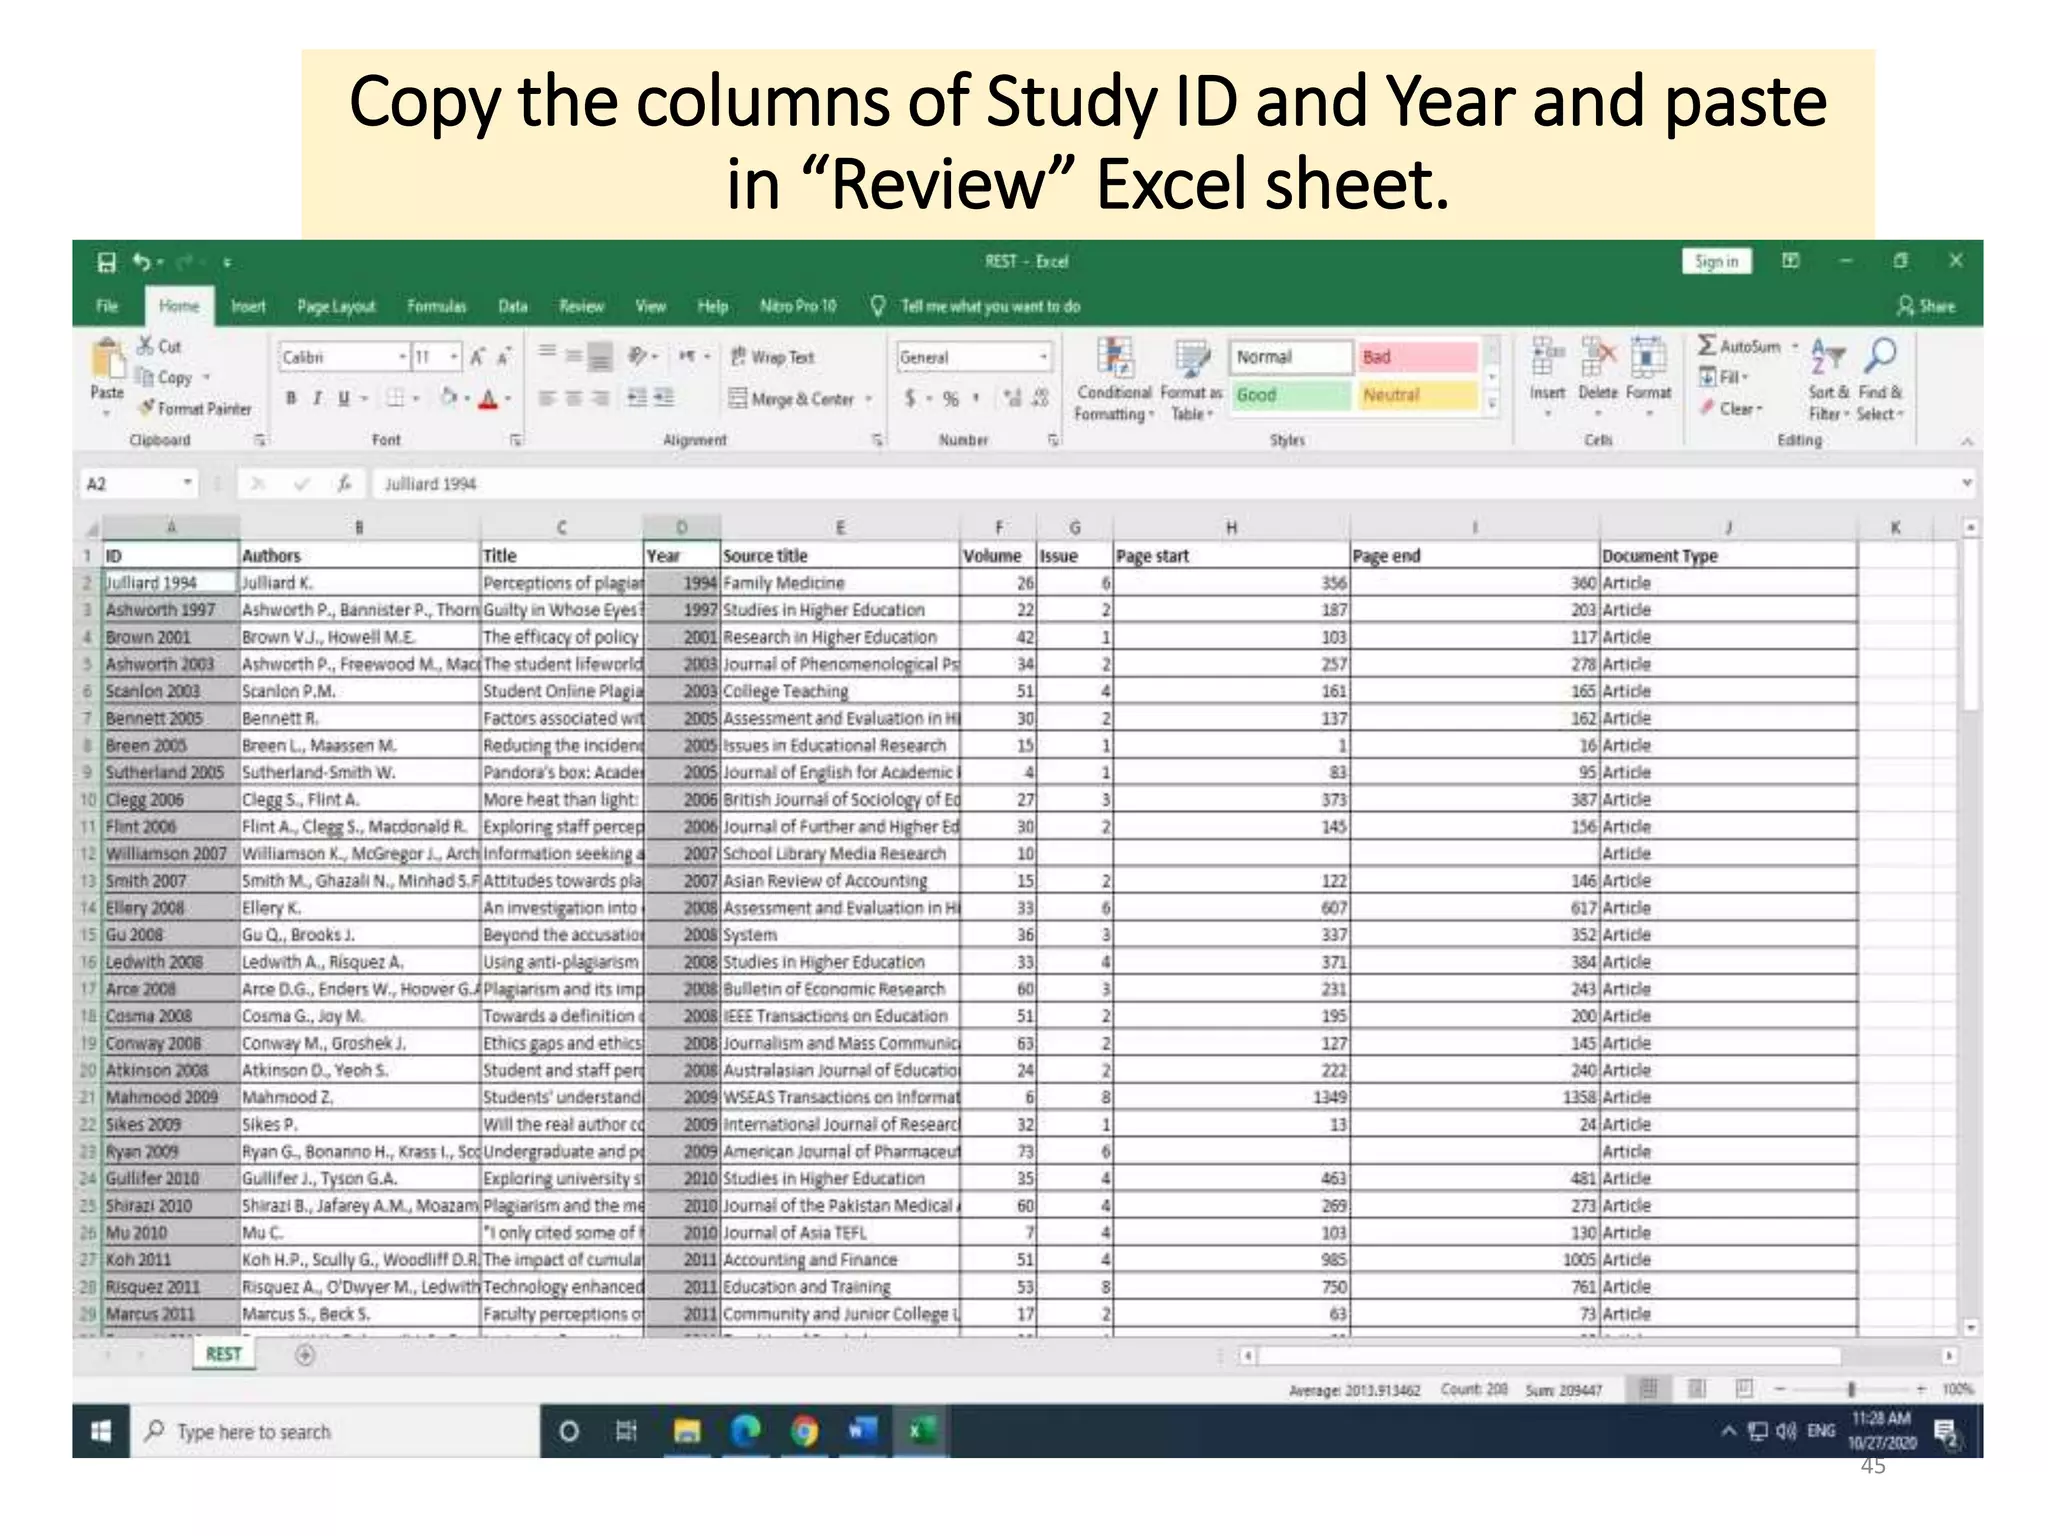The height and width of the screenshot is (1536, 2048).
Task: Apply Percent Style format
Action: pos(950,399)
